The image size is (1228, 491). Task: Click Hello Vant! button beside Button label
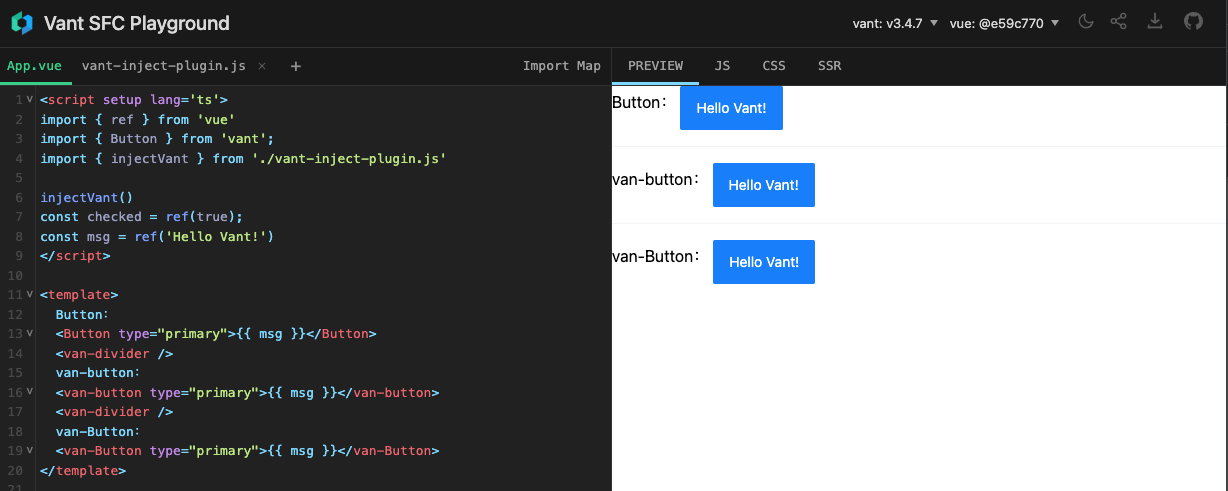tap(731, 108)
